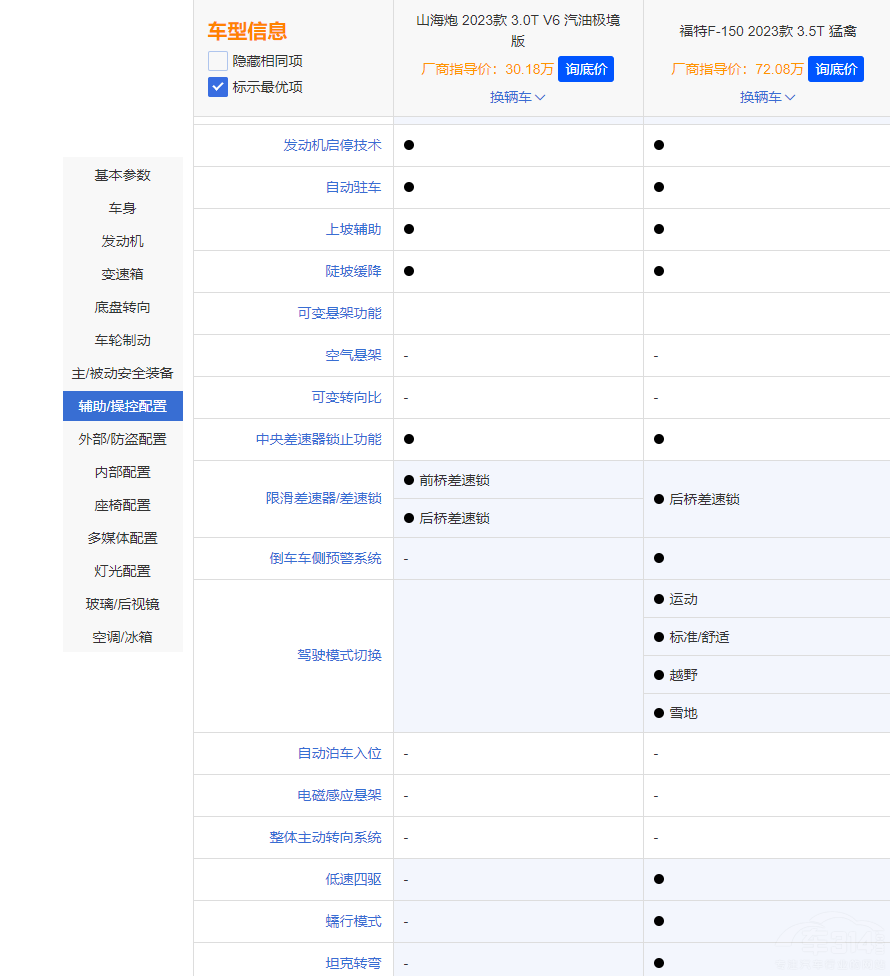Open 坦克转弯 parameter explanation link
Viewport: 890px width, 976px height.
[x=353, y=963]
